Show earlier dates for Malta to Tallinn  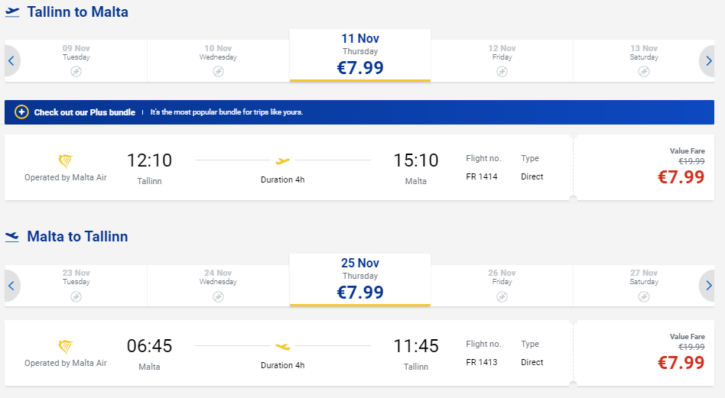12,285
